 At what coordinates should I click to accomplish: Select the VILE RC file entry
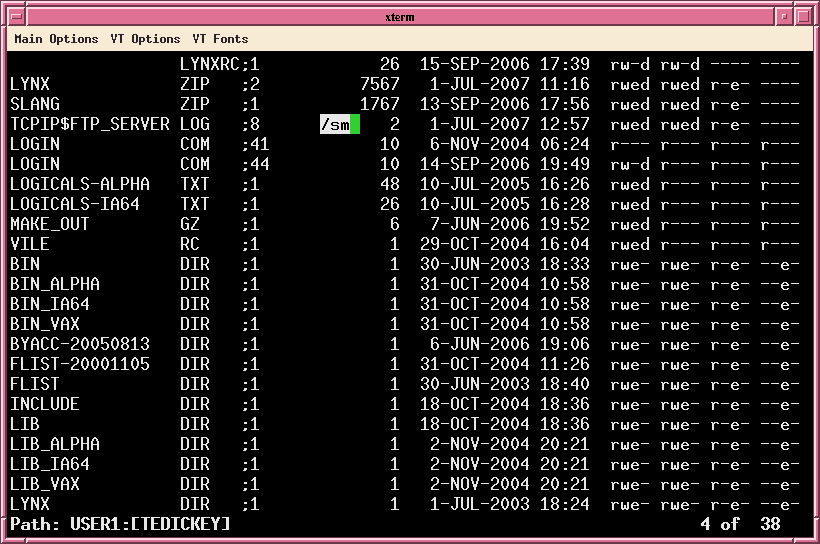tap(30, 244)
